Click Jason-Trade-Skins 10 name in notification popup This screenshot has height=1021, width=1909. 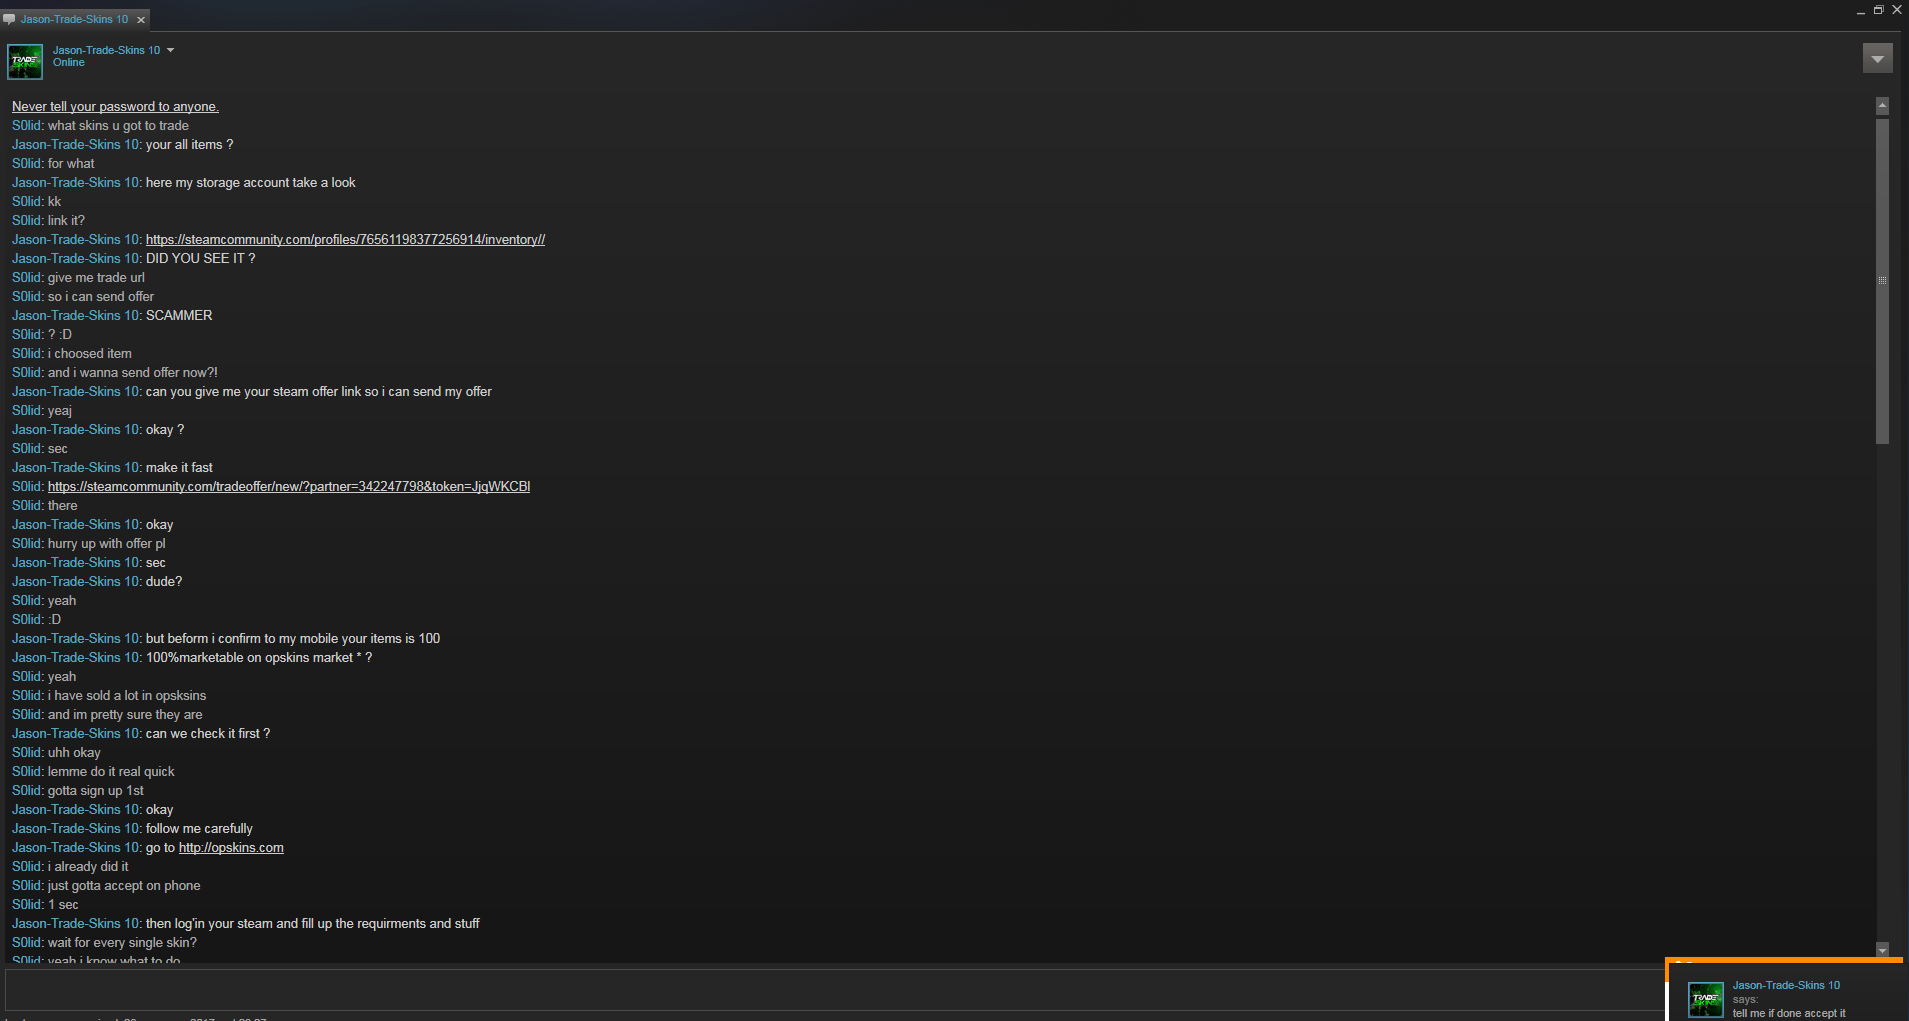pyautogui.click(x=1786, y=986)
